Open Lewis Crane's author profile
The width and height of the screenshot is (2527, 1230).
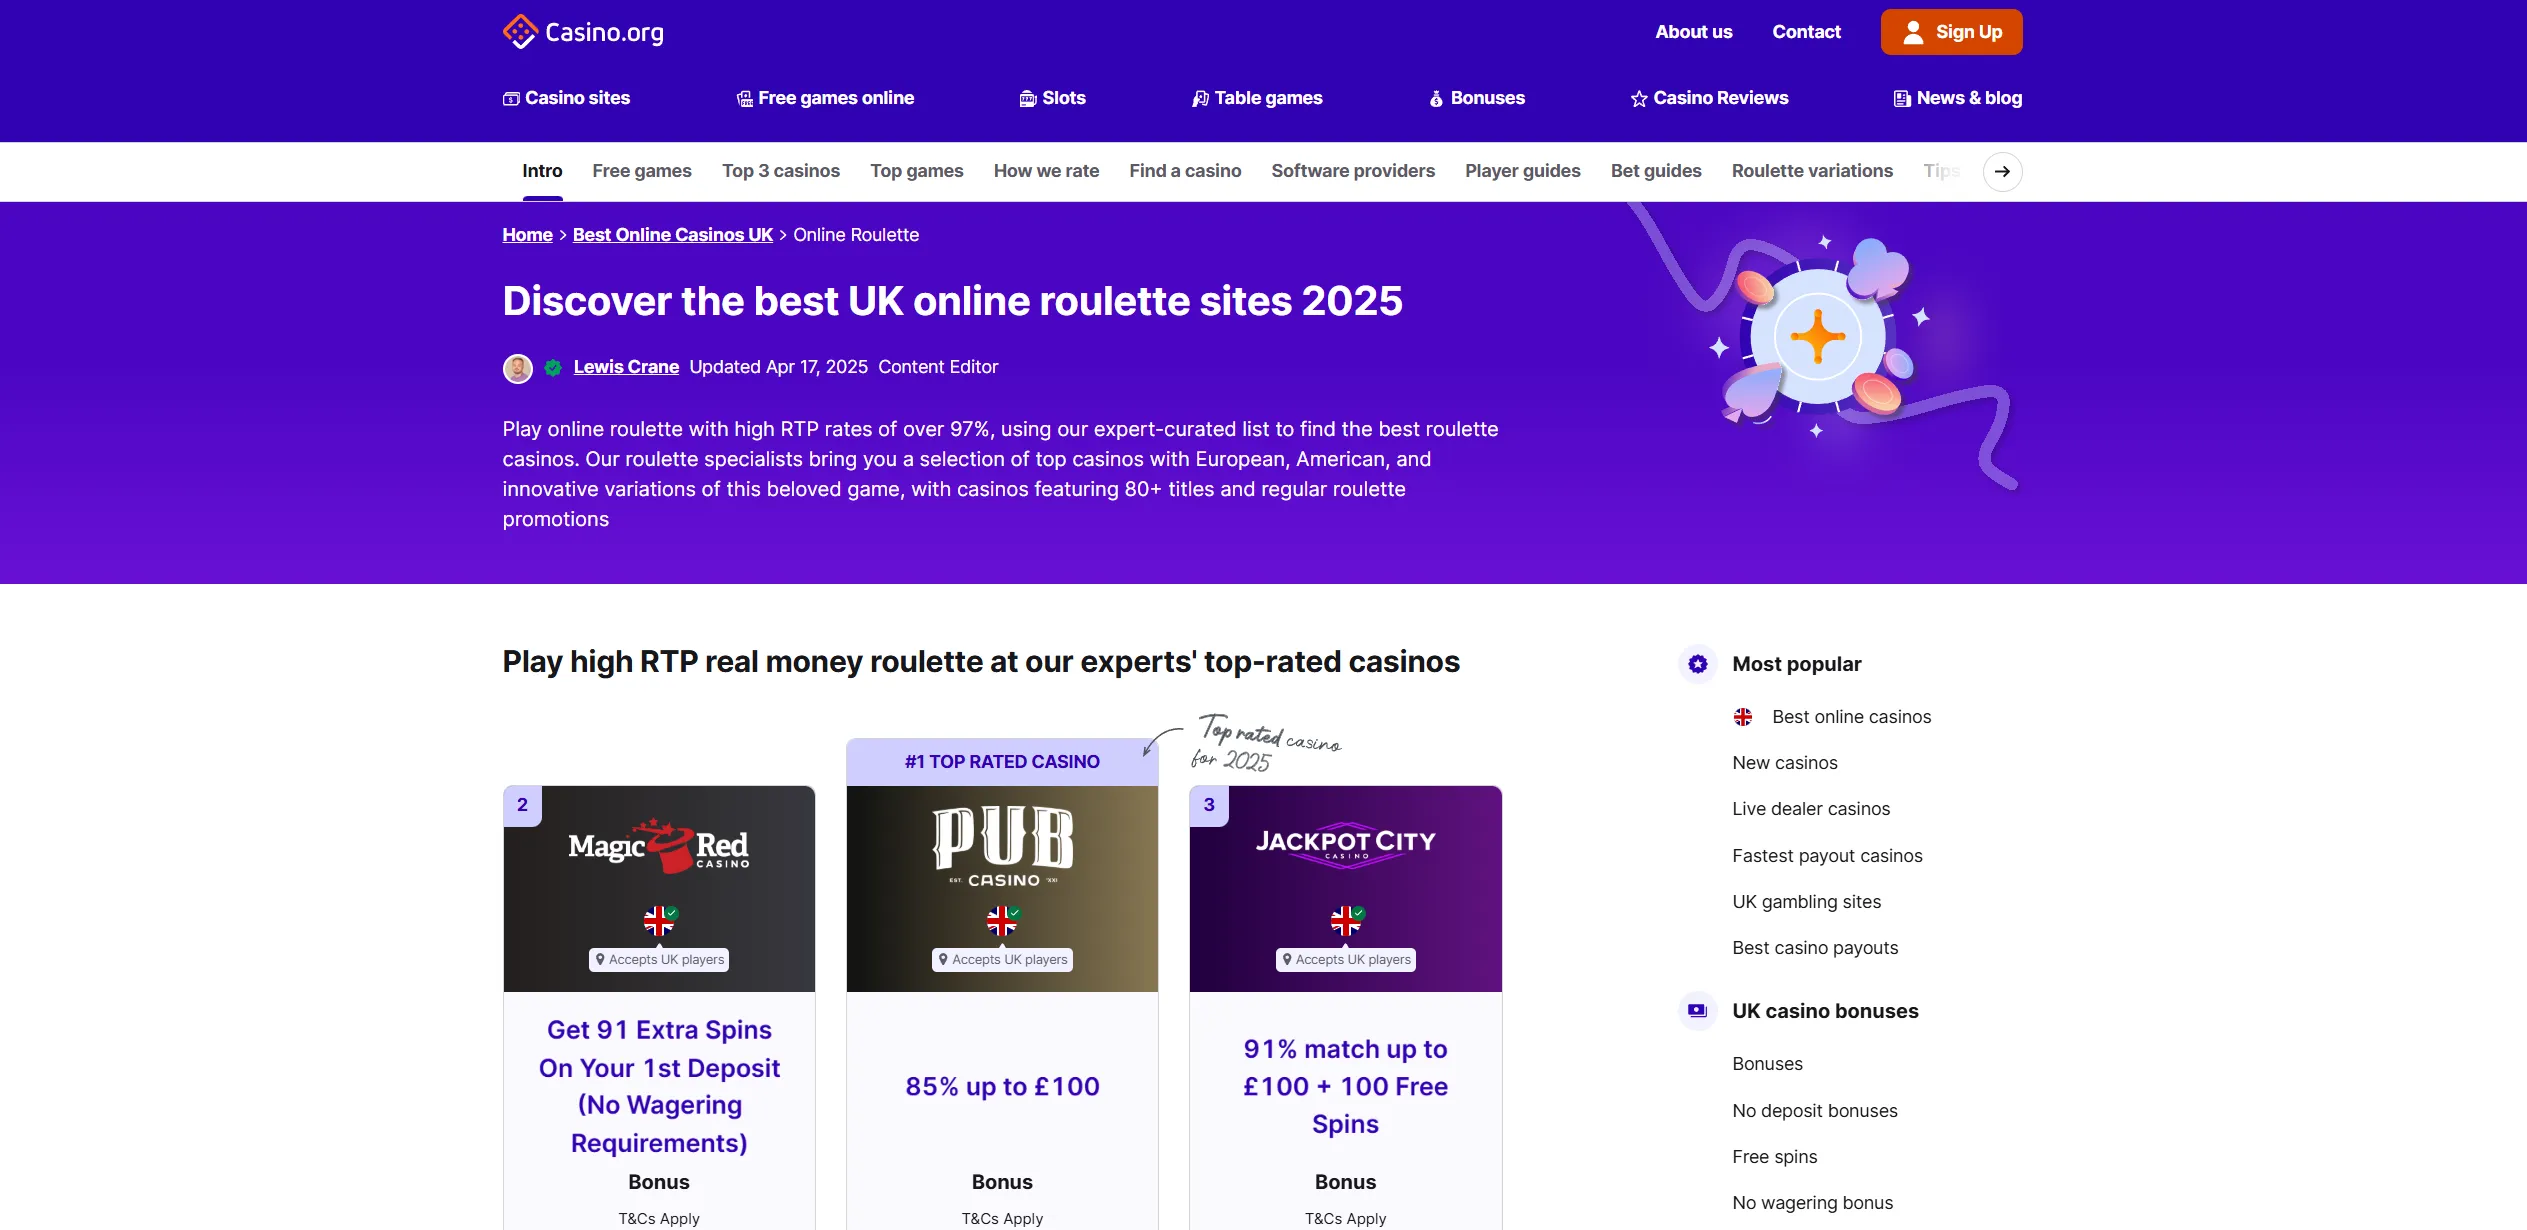[x=626, y=367]
